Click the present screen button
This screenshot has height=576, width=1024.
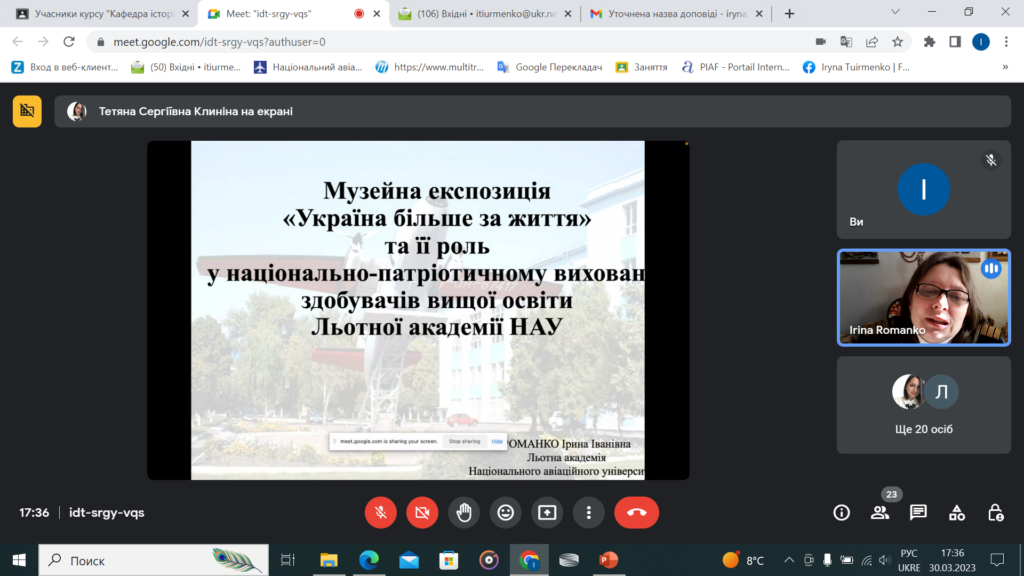[547, 512]
